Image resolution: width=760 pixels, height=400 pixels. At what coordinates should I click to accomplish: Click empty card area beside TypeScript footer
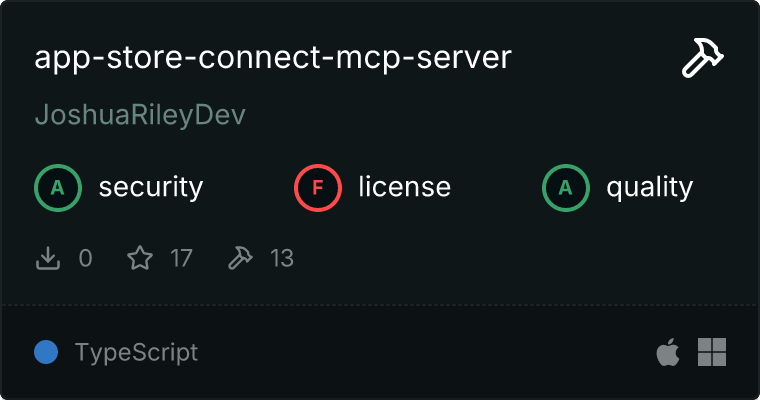[420, 352]
